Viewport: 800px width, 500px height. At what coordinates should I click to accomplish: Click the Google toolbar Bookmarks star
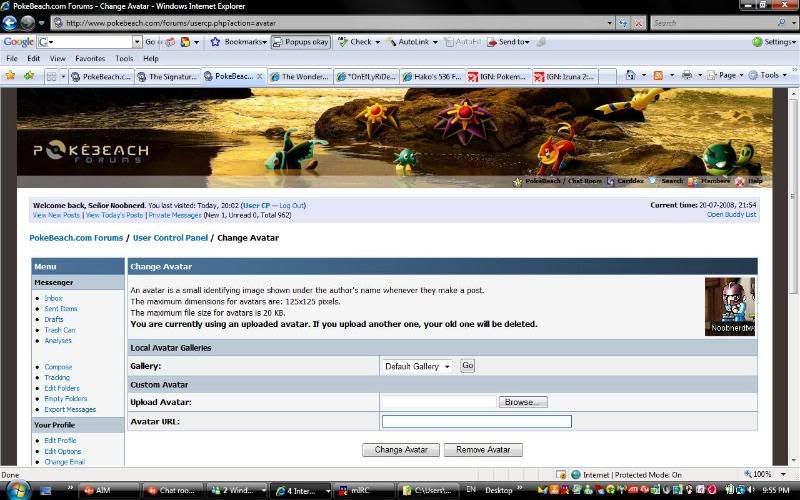[x=216, y=42]
